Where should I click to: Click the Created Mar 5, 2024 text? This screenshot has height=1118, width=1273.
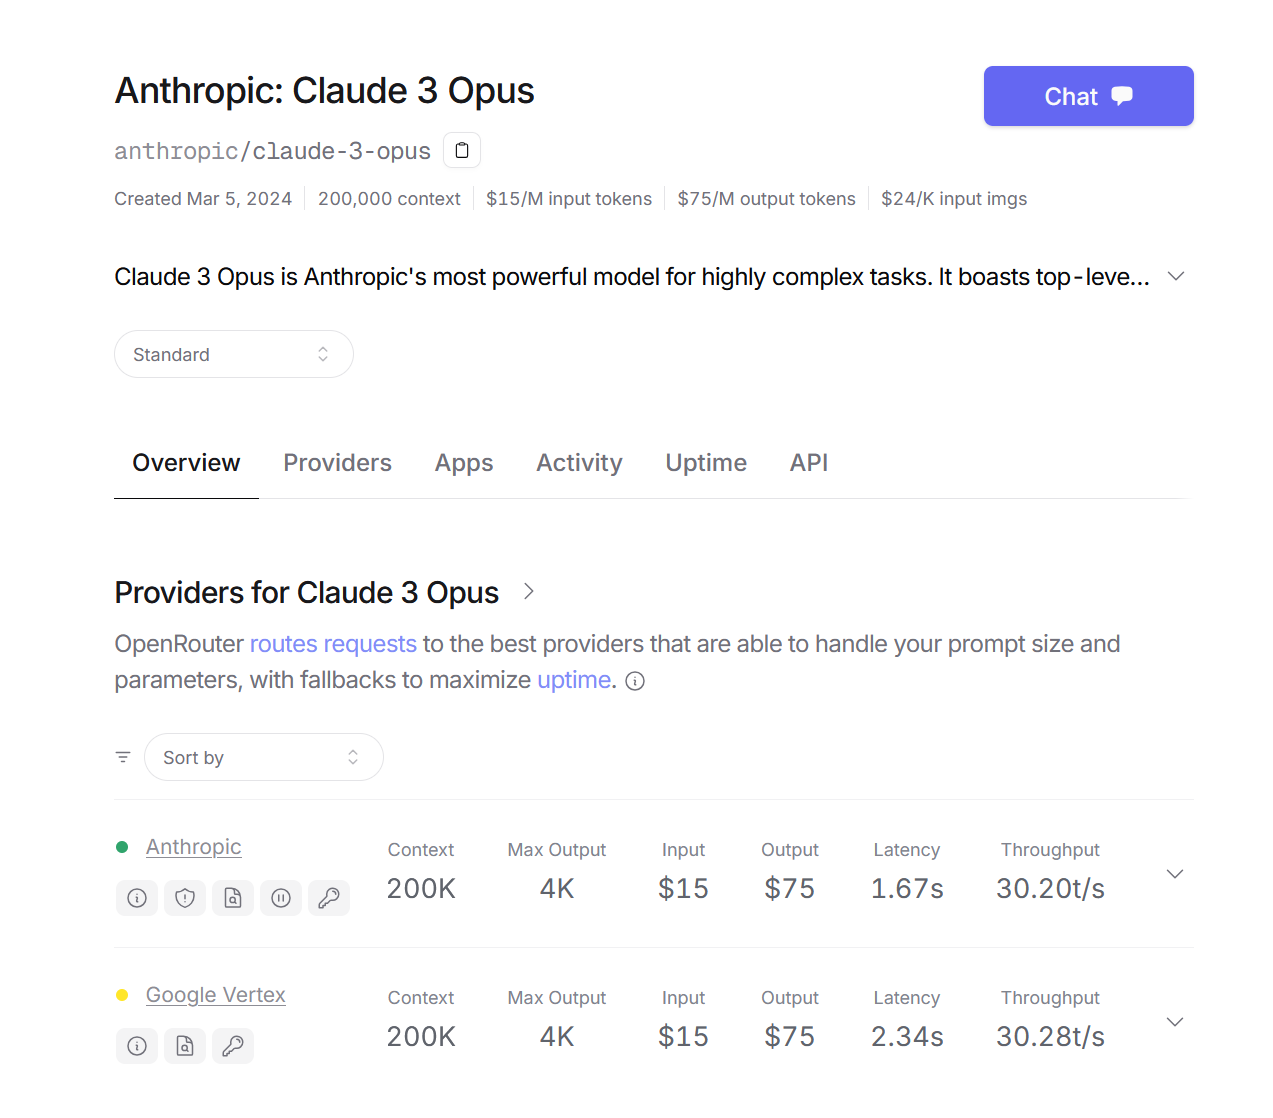click(x=203, y=199)
